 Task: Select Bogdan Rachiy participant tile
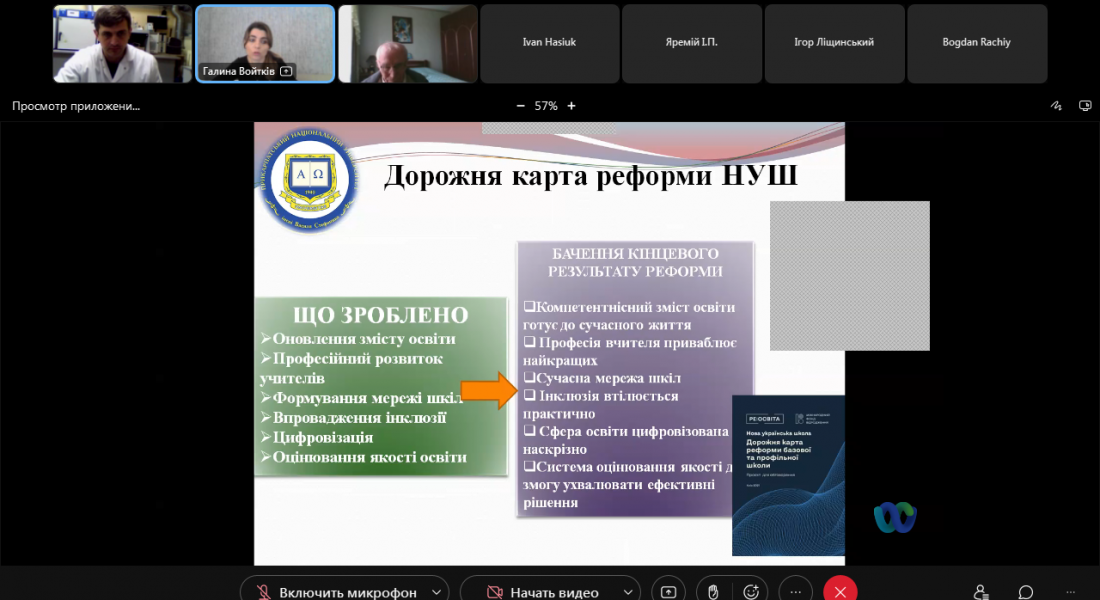point(977,43)
